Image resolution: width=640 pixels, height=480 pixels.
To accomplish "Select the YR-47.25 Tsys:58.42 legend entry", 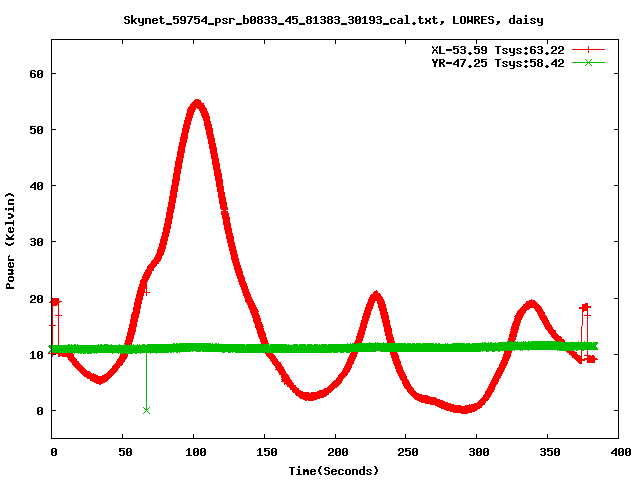I will (x=498, y=63).
